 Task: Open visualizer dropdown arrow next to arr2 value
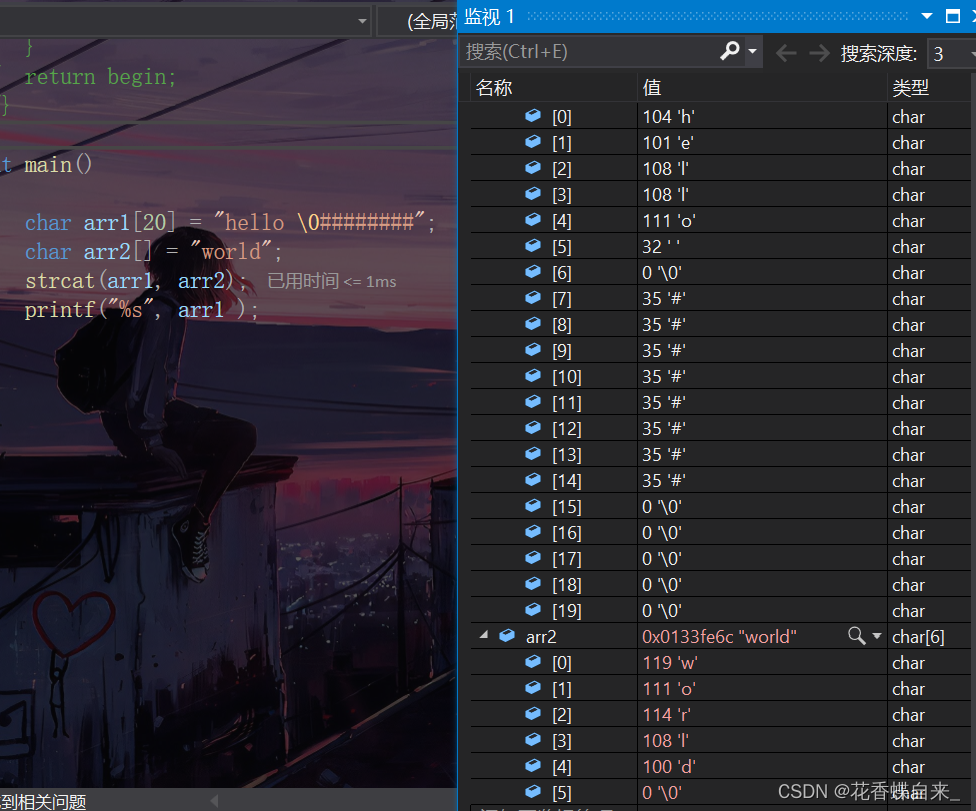pyautogui.click(x=877, y=635)
